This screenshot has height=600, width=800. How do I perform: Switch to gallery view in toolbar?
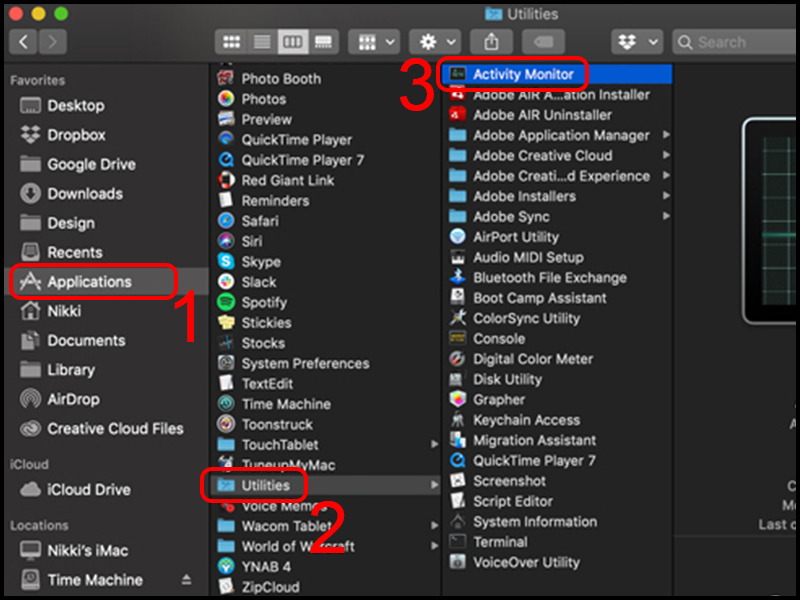[323, 42]
